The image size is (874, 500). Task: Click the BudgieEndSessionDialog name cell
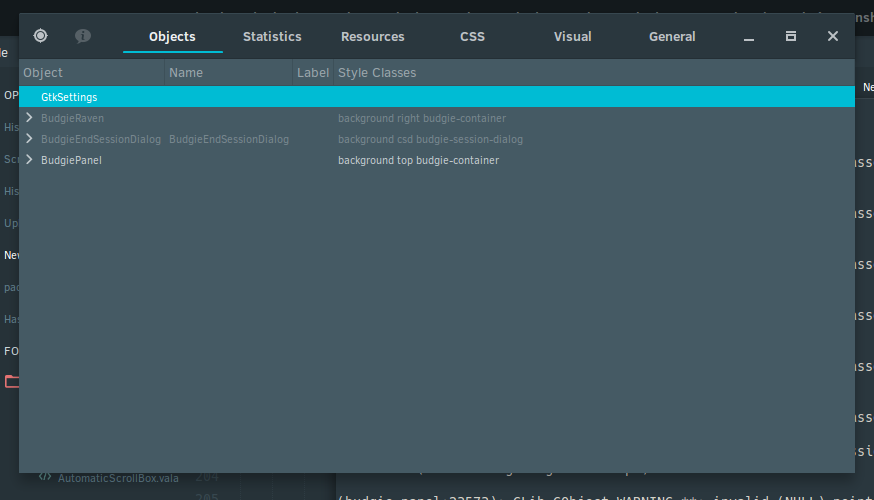(x=229, y=139)
